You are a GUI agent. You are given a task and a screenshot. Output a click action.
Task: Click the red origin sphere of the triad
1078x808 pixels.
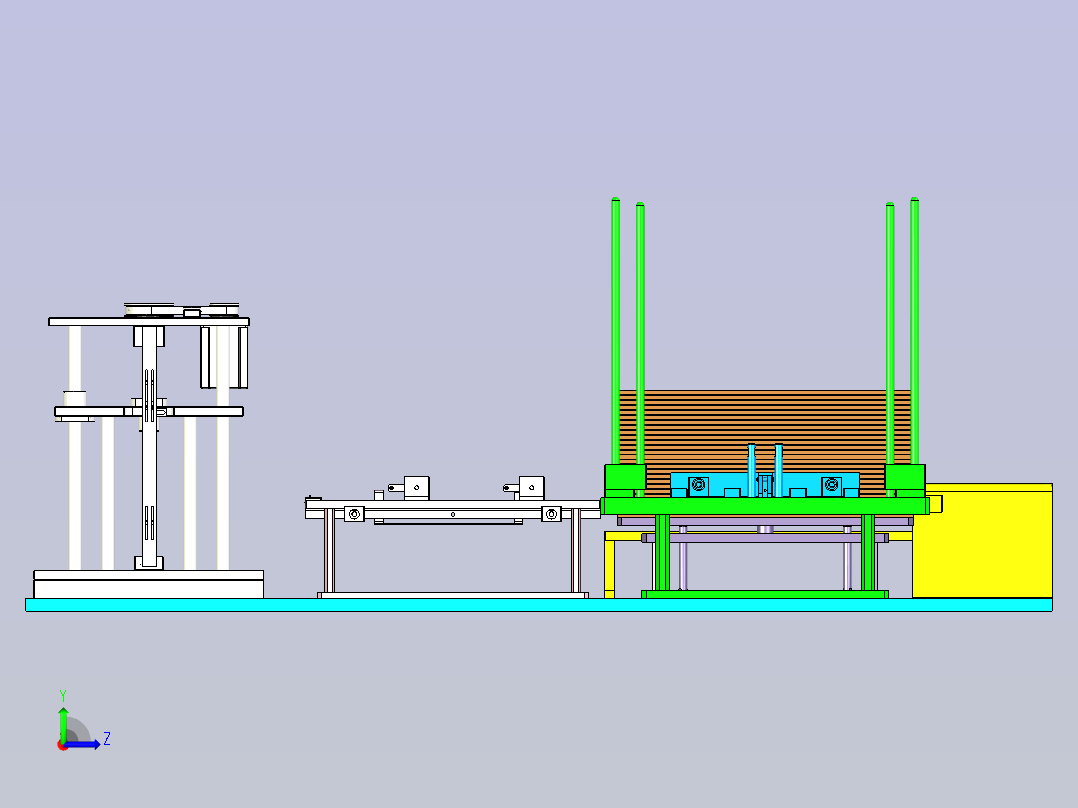pos(62,745)
